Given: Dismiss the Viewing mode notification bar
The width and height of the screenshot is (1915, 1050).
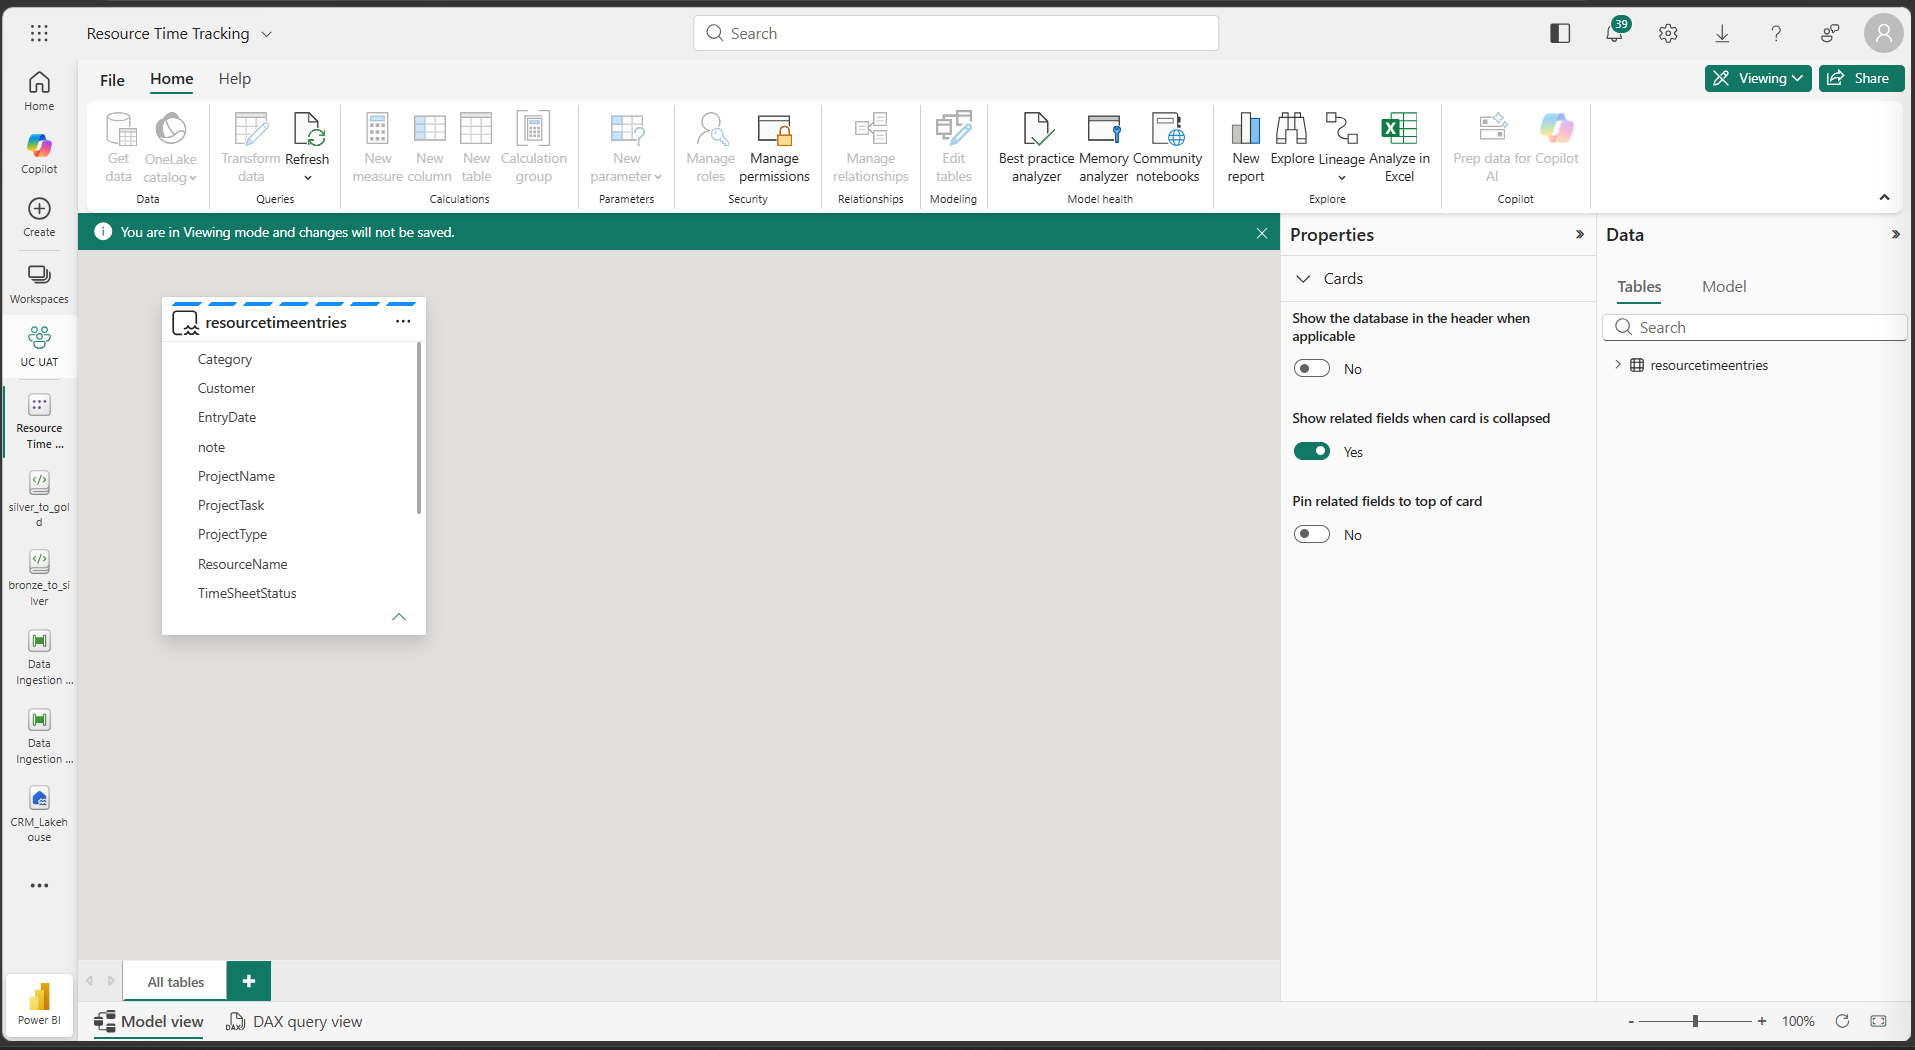Looking at the screenshot, I should (1262, 233).
